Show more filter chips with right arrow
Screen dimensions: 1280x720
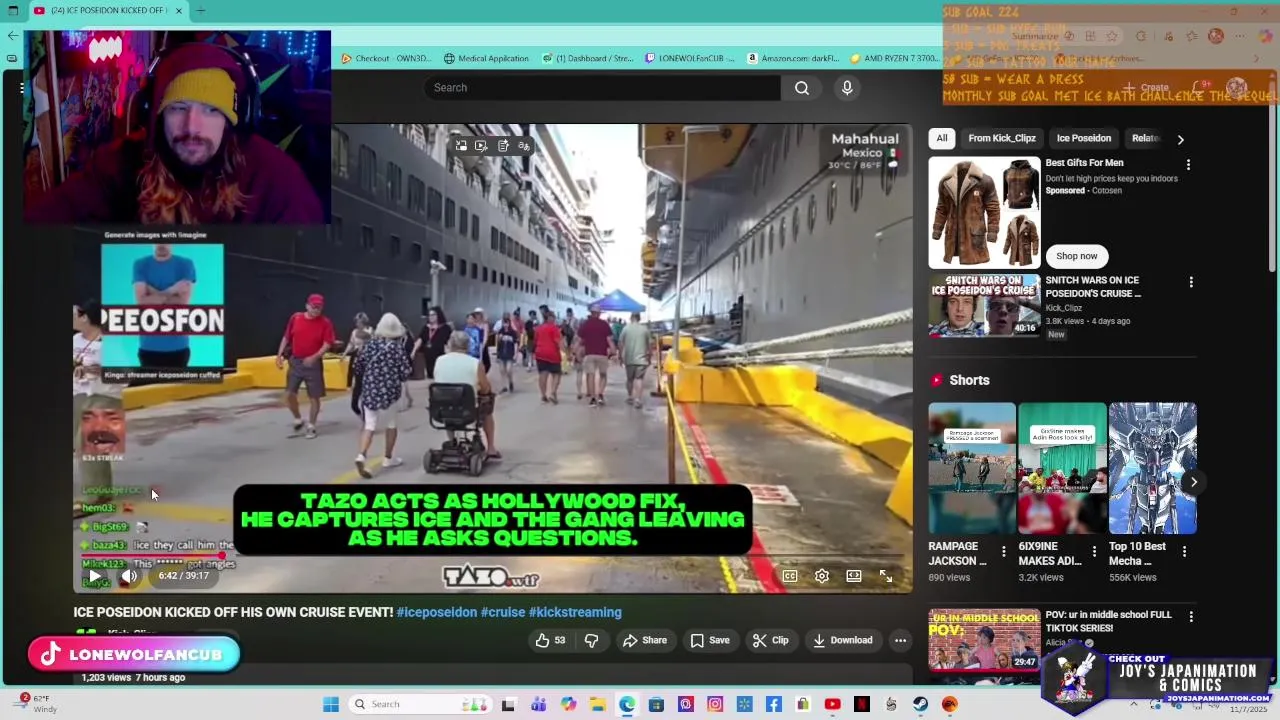click(x=1181, y=139)
